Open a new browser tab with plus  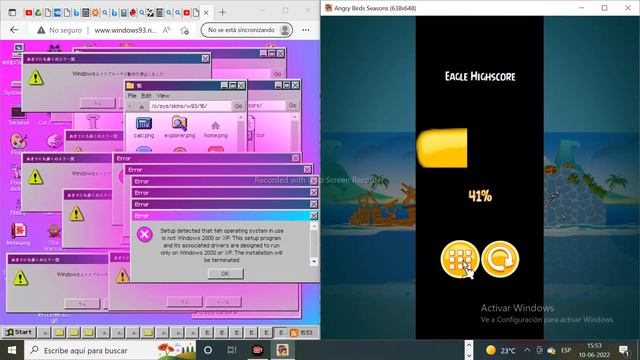tap(222, 13)
